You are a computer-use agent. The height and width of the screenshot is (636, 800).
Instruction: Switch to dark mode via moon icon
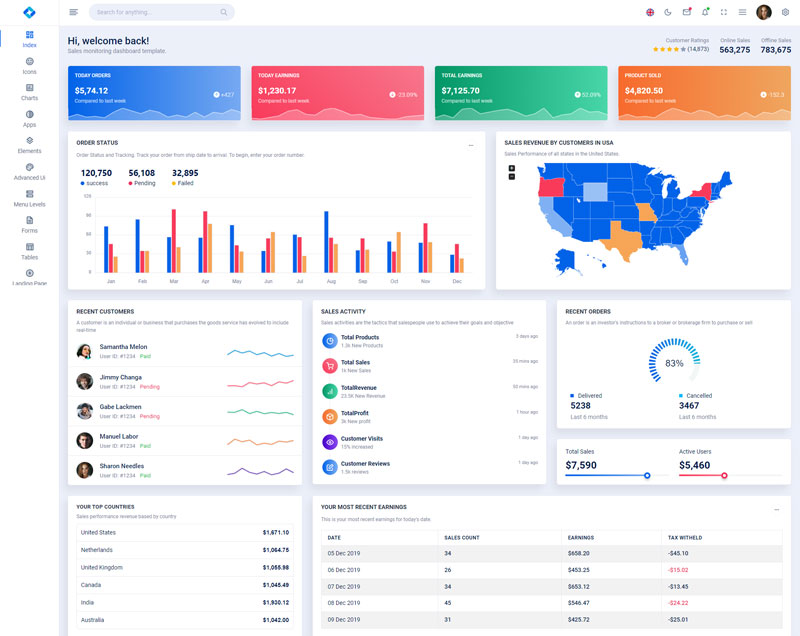coord(668,12)
